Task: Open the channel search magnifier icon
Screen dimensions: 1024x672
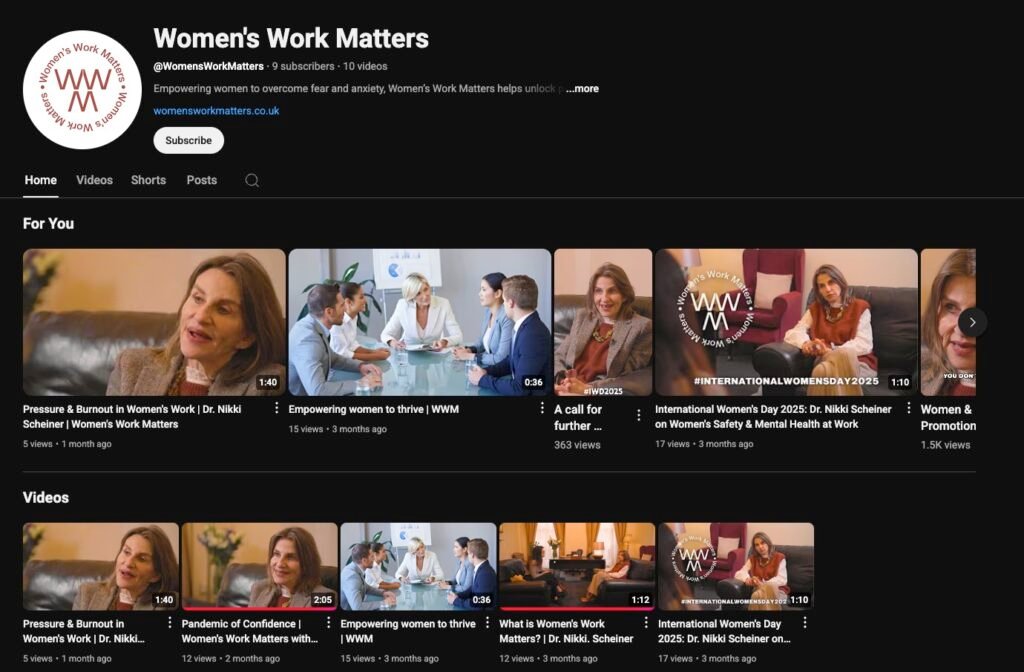Action: tap(252, 180)
